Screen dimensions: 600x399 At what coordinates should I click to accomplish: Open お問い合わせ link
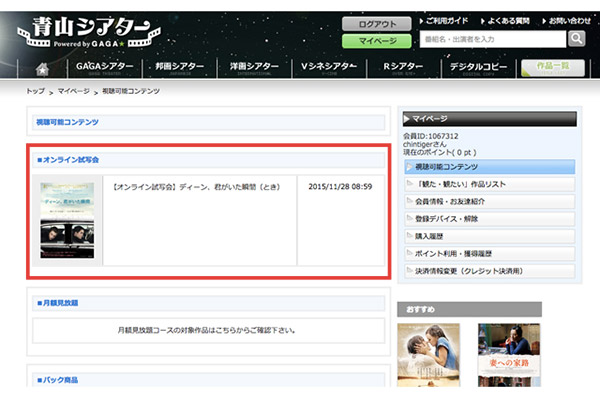pos(567,21)
